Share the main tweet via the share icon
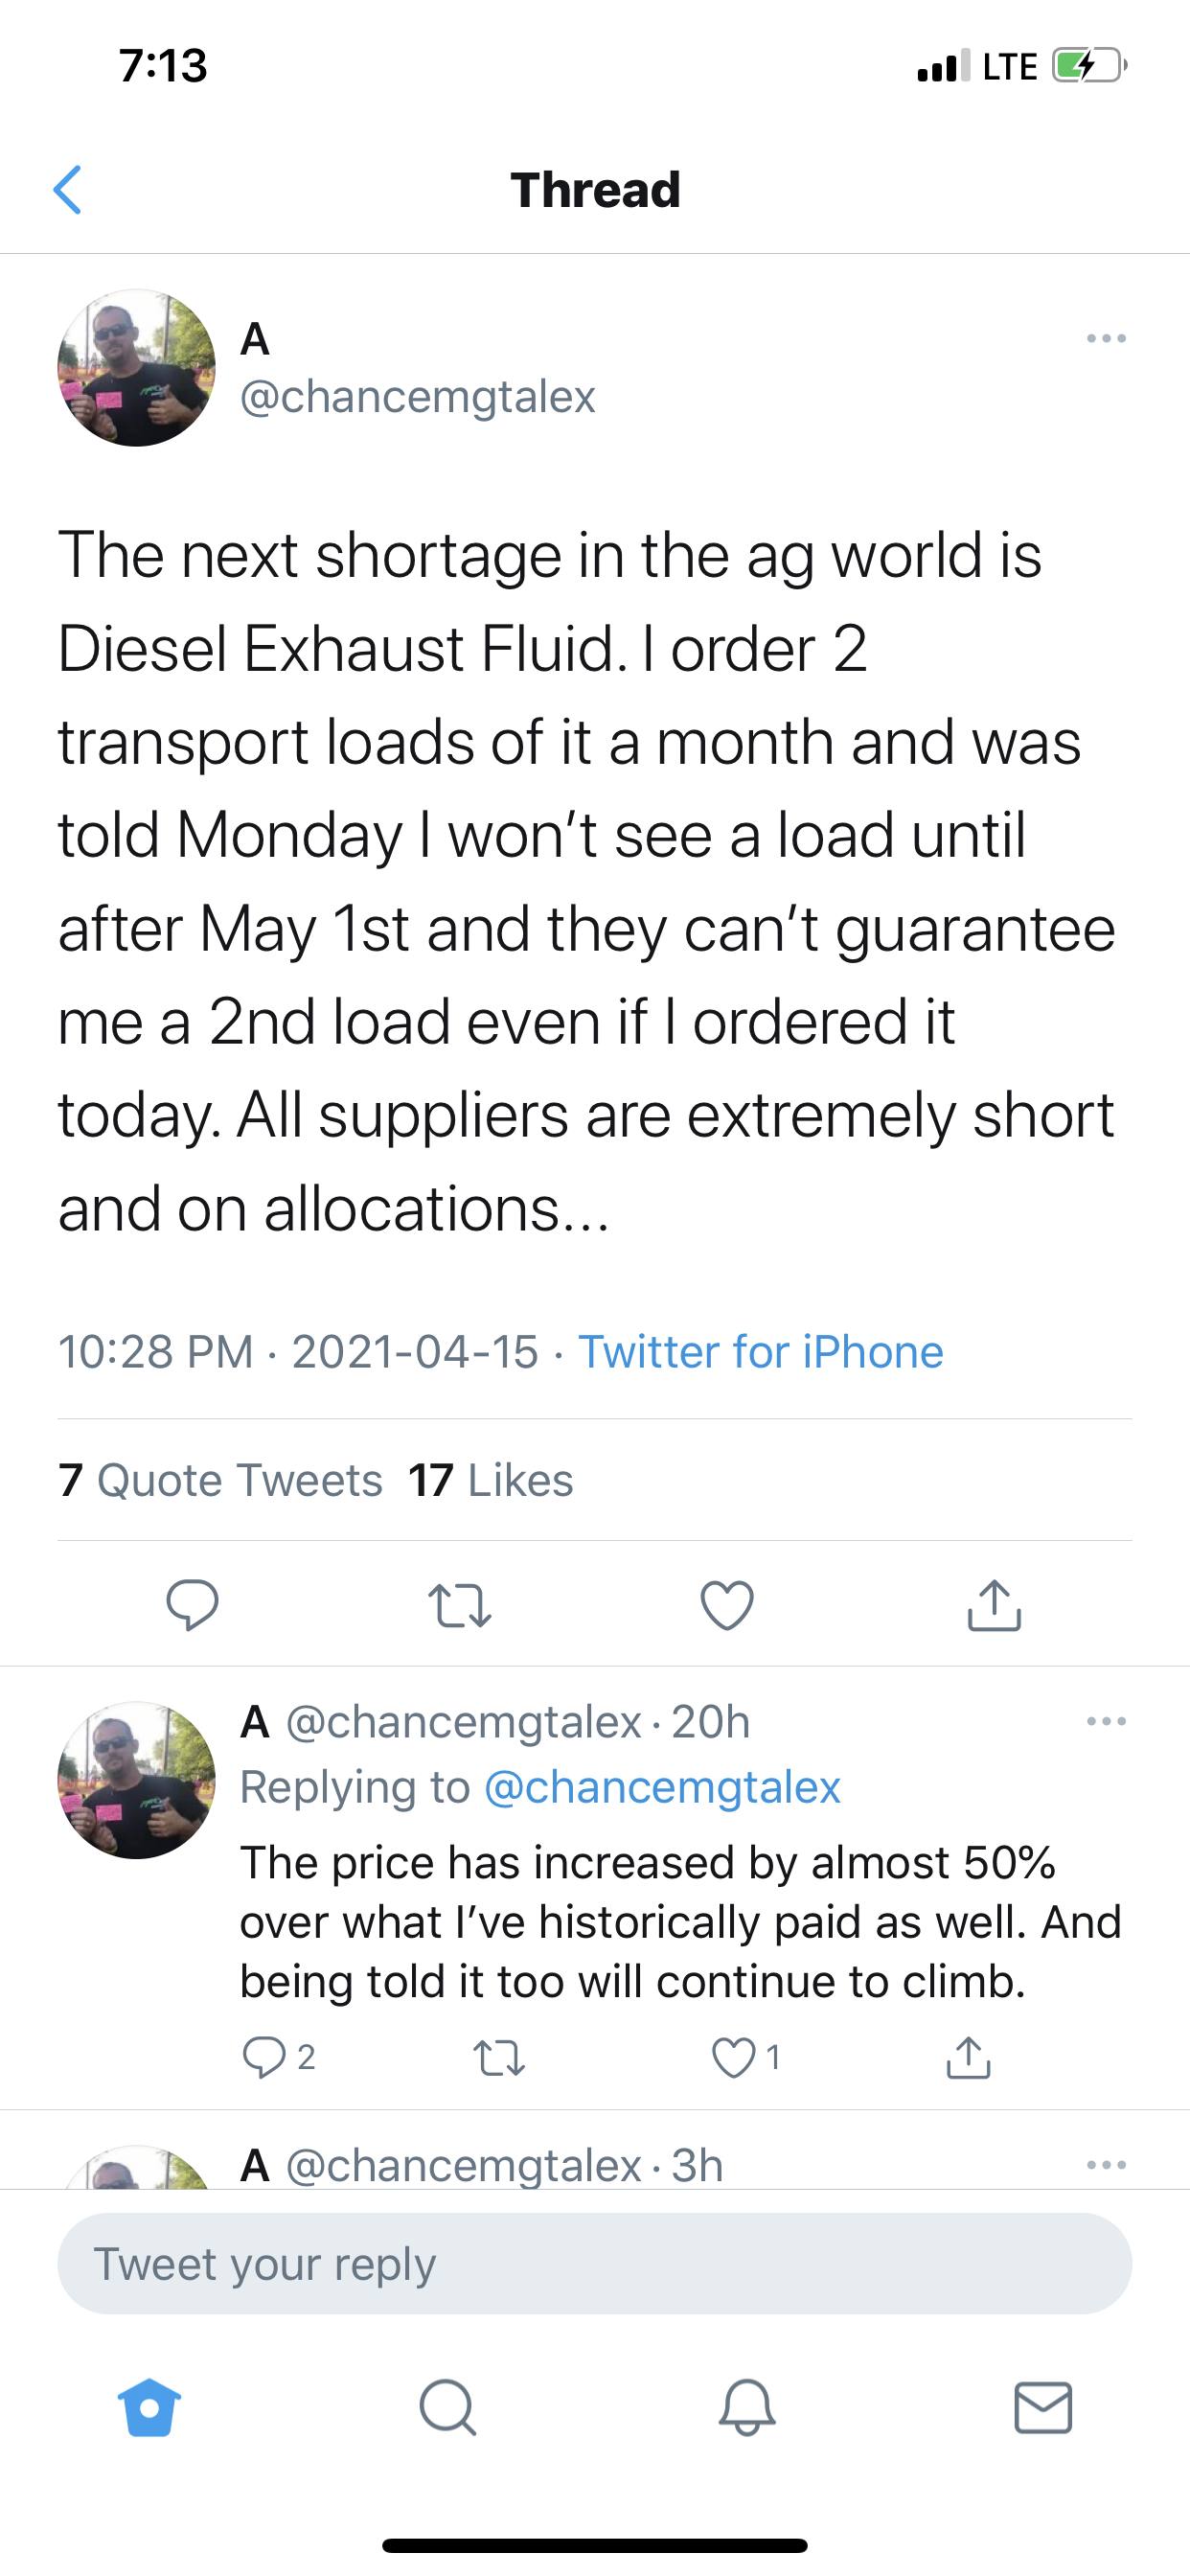The height and width of the screenshot is (2576, 1190). tap(994, 1605)
